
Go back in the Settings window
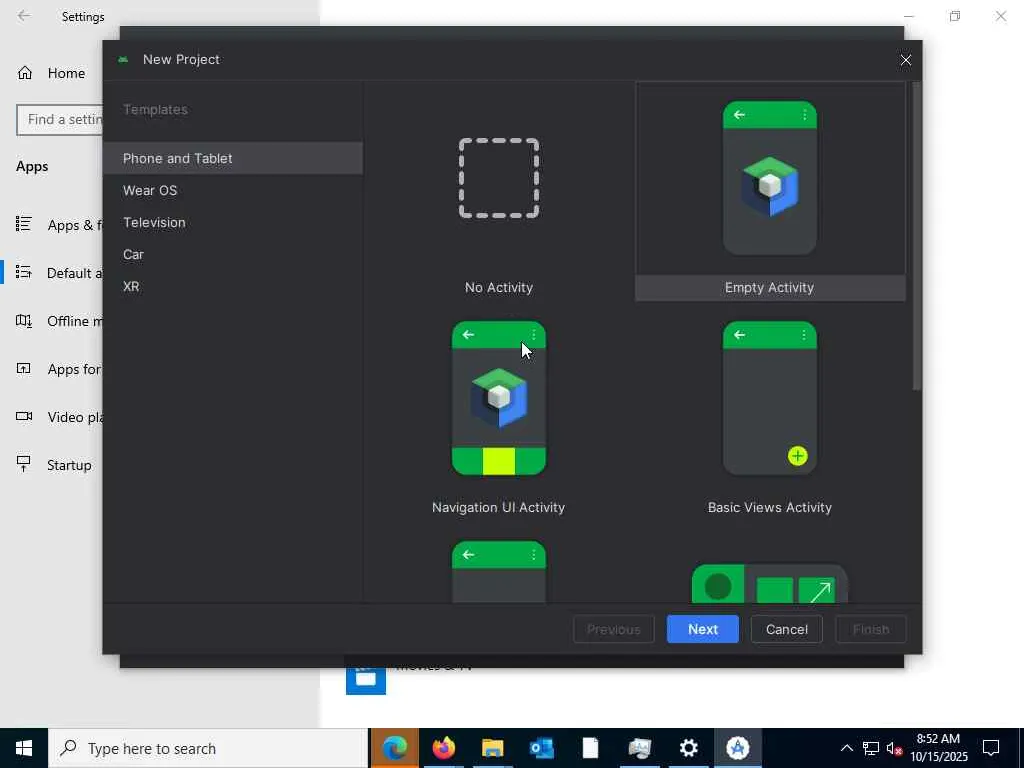24,16
